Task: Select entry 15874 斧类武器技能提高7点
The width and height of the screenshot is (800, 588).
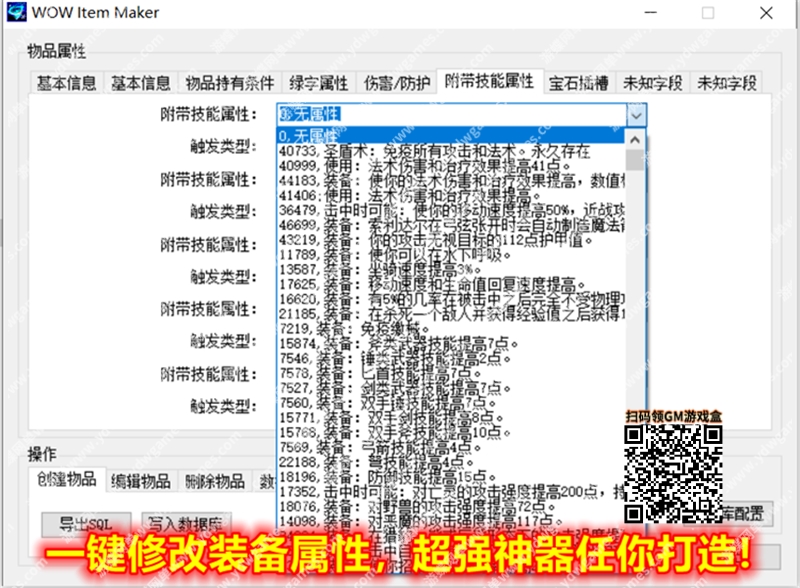Action: 451,344
